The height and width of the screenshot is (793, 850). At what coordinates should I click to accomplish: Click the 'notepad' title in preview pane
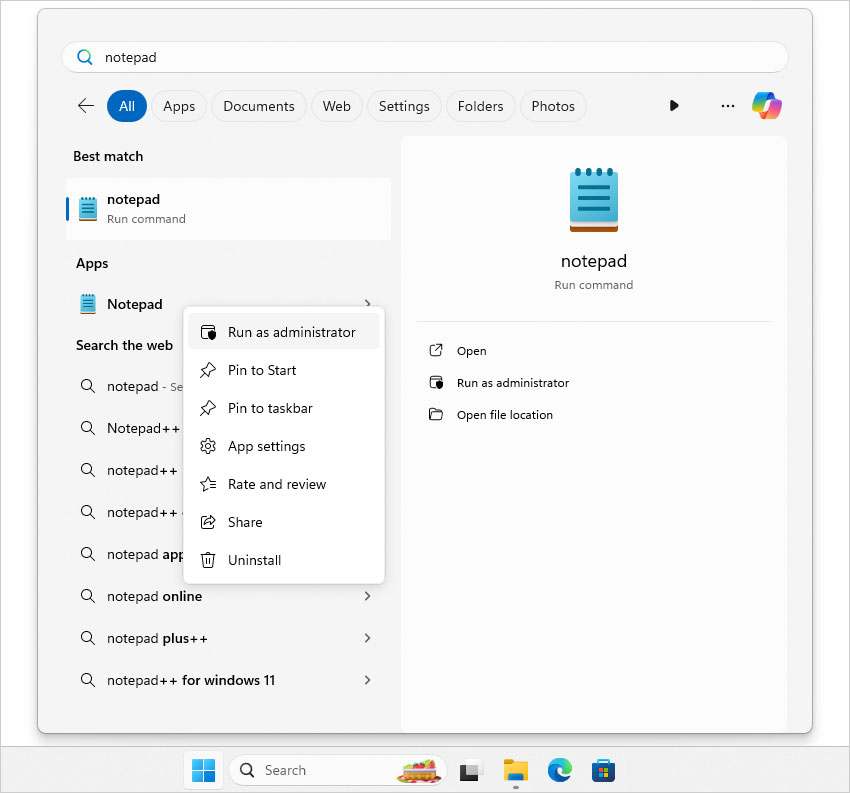point(594,261)
